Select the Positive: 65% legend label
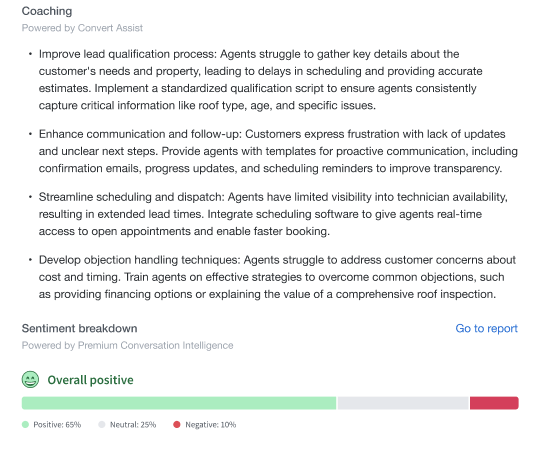Viewport: 543px width, 455px height. pos(57,425)
